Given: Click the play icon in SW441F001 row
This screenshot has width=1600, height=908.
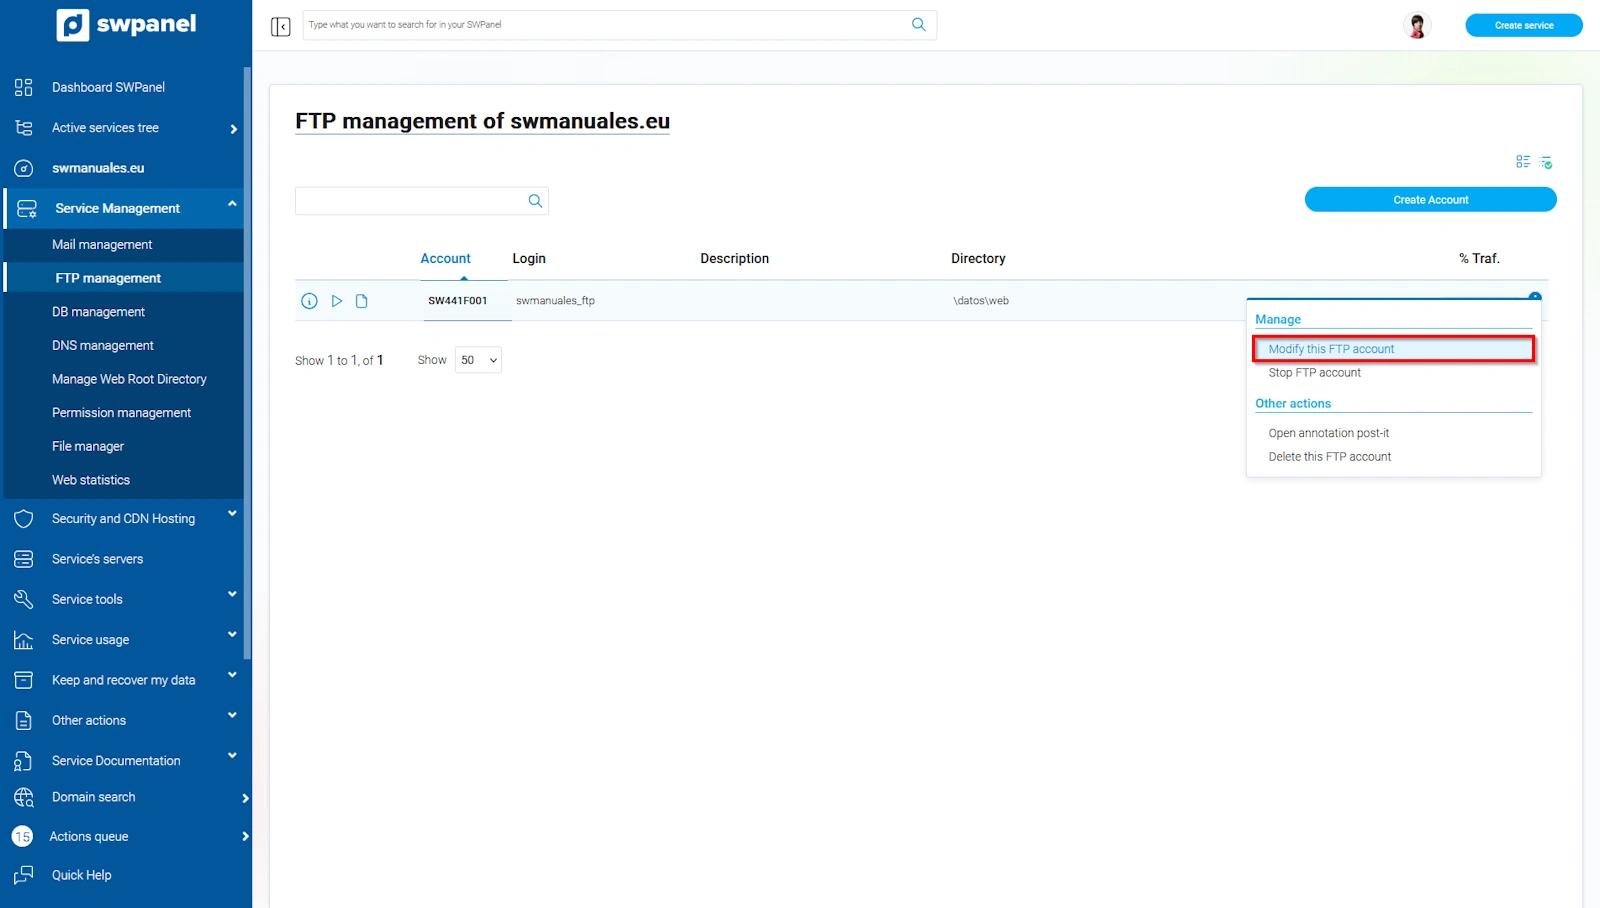Looking at the screenshot, I should (x=337, y=301).
